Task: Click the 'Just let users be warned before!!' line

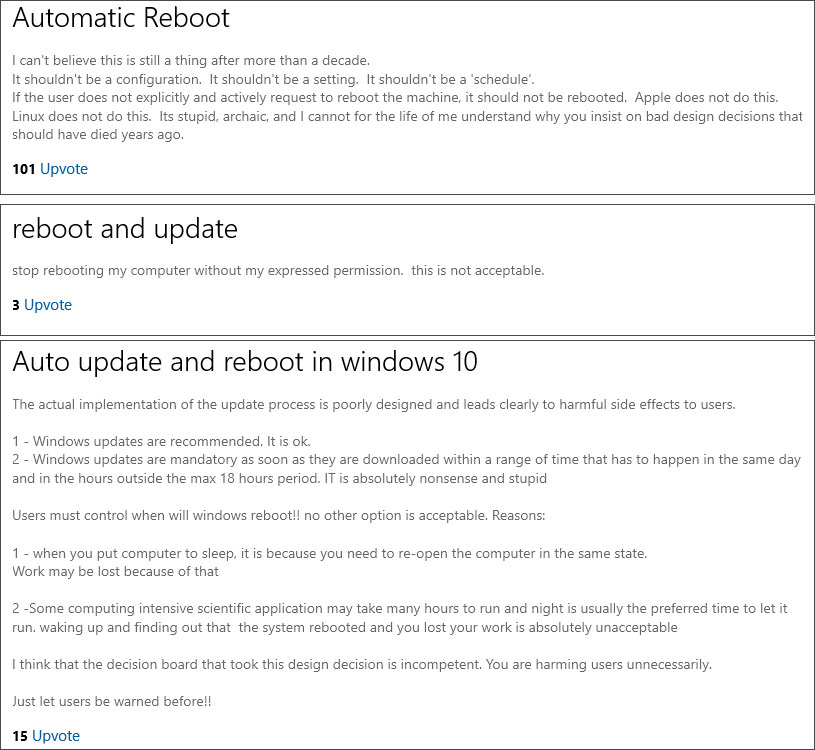Action: [x=110, y=701]
